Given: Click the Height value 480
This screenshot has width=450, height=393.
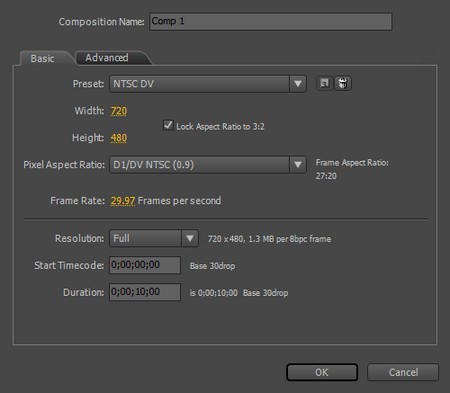Looking at the screenshot, I should [119, 138].
